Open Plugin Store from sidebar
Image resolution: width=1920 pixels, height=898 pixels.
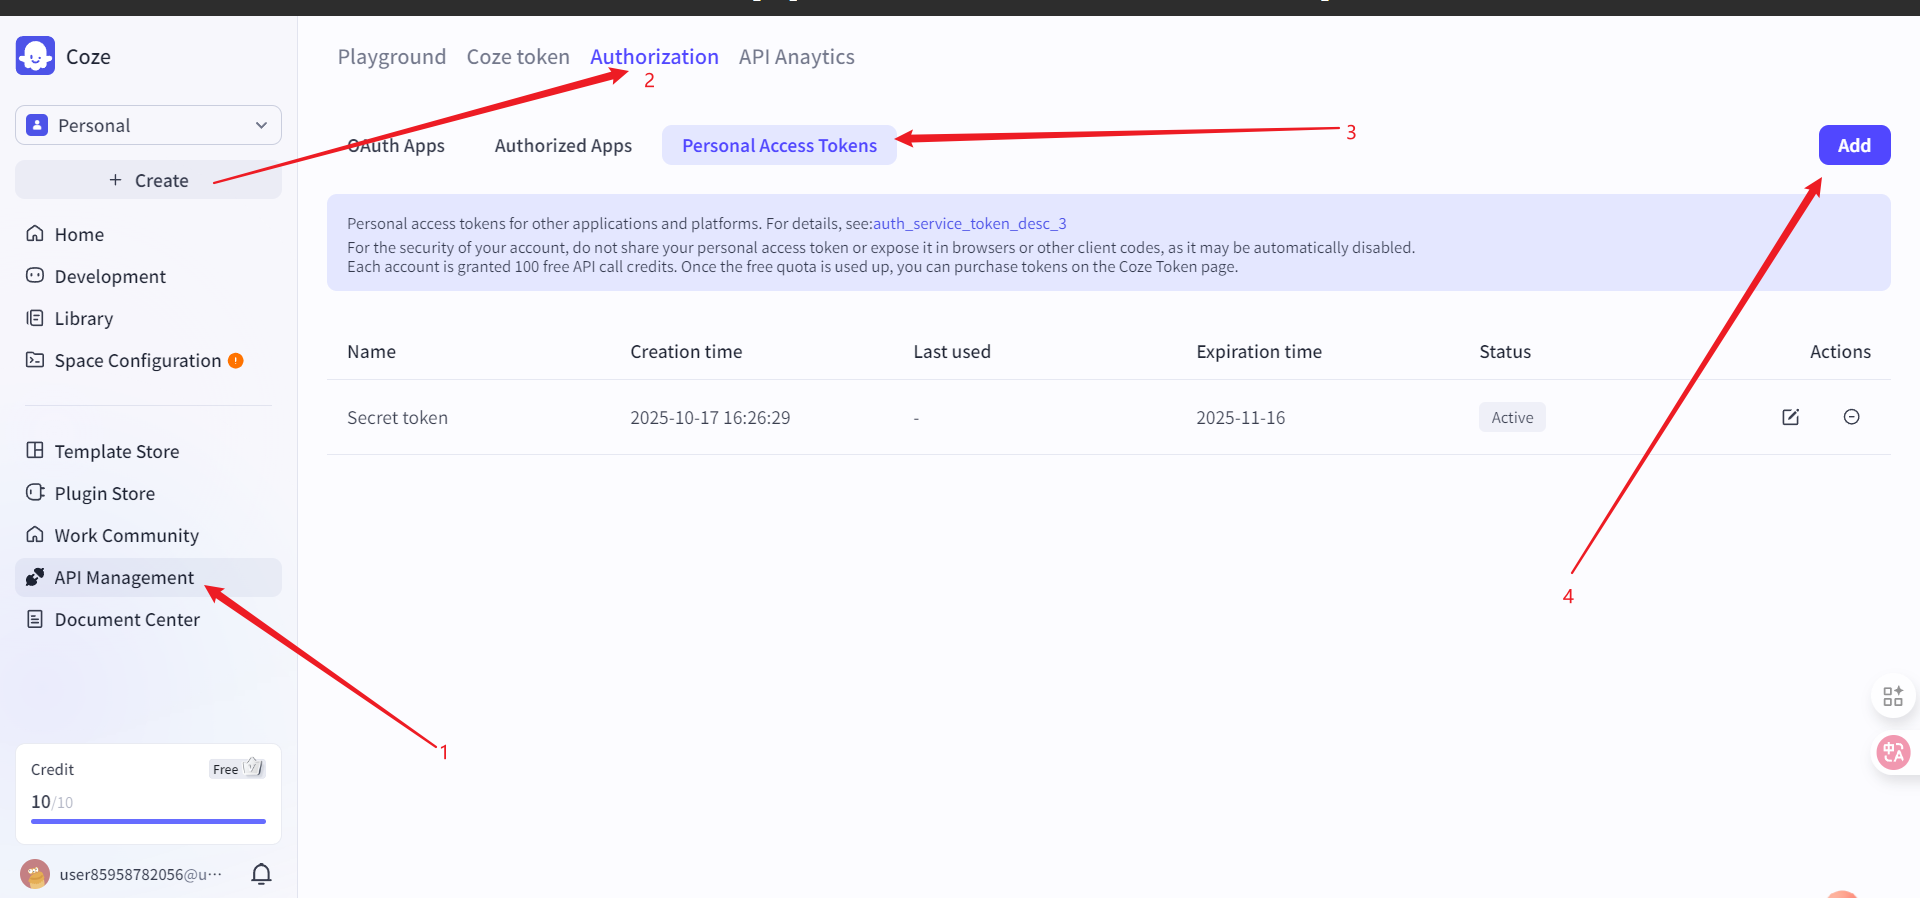[104, 493]
